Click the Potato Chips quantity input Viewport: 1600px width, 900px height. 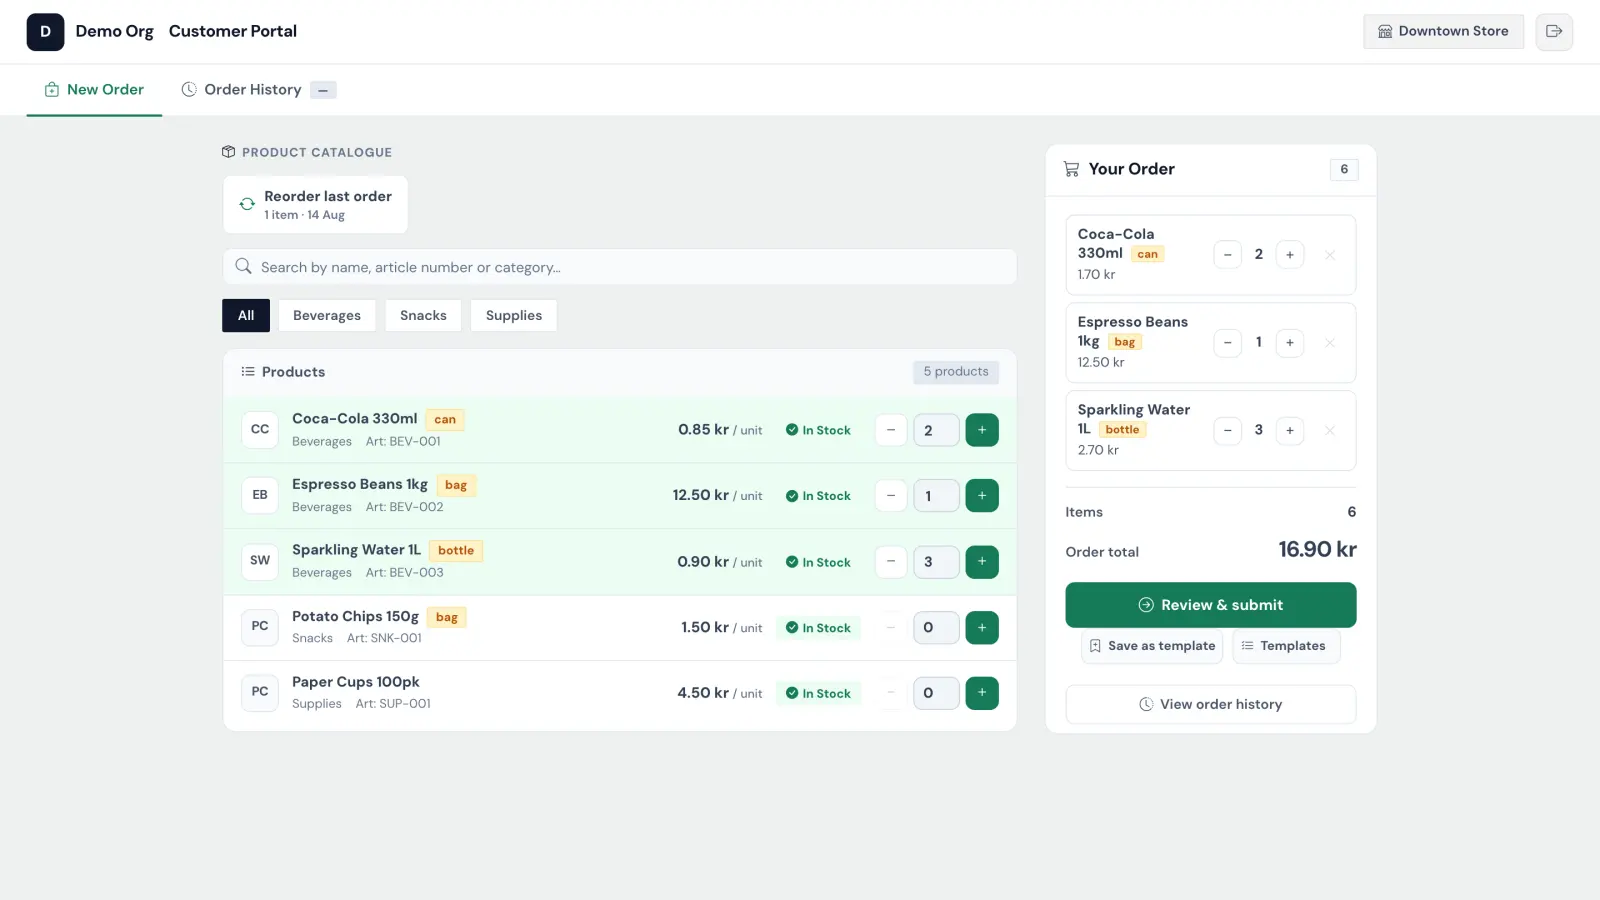[936, 628]
